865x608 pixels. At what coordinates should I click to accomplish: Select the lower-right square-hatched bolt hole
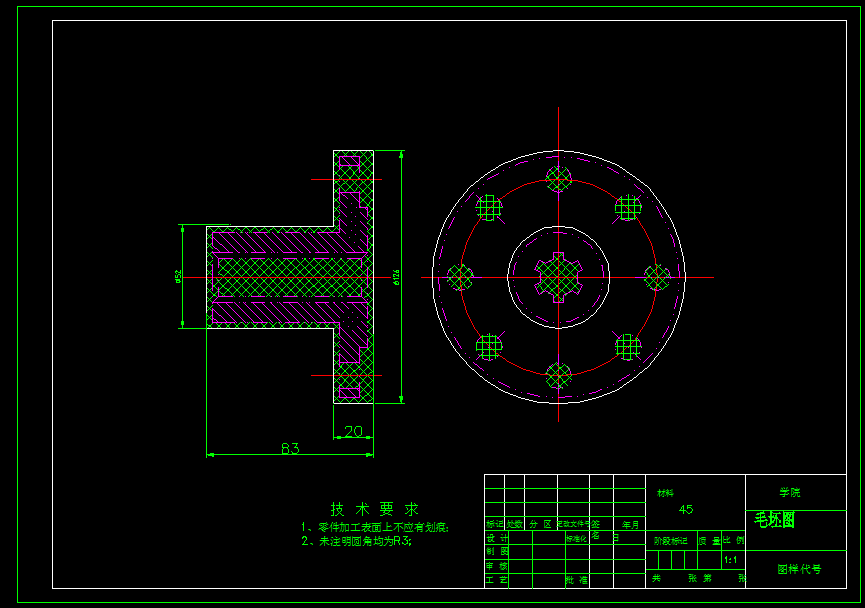coord(628,347)
